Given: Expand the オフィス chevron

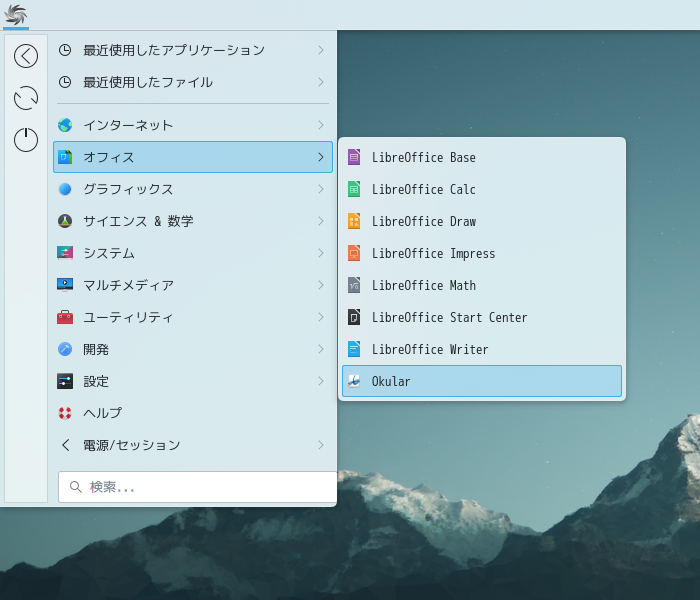Looking at the screenshot, I should tap(321, 157).
